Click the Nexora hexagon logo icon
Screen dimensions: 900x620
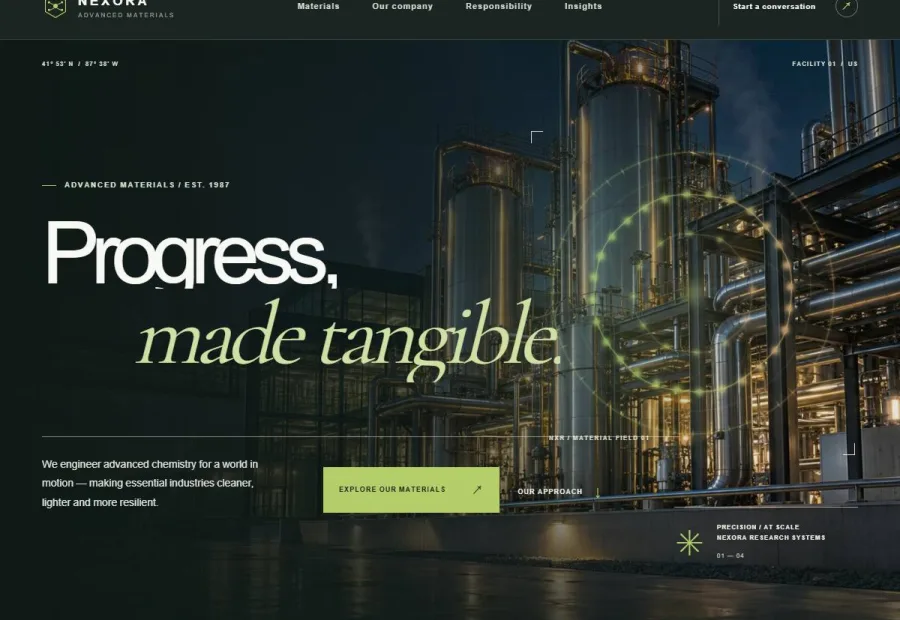coord(55,7)
